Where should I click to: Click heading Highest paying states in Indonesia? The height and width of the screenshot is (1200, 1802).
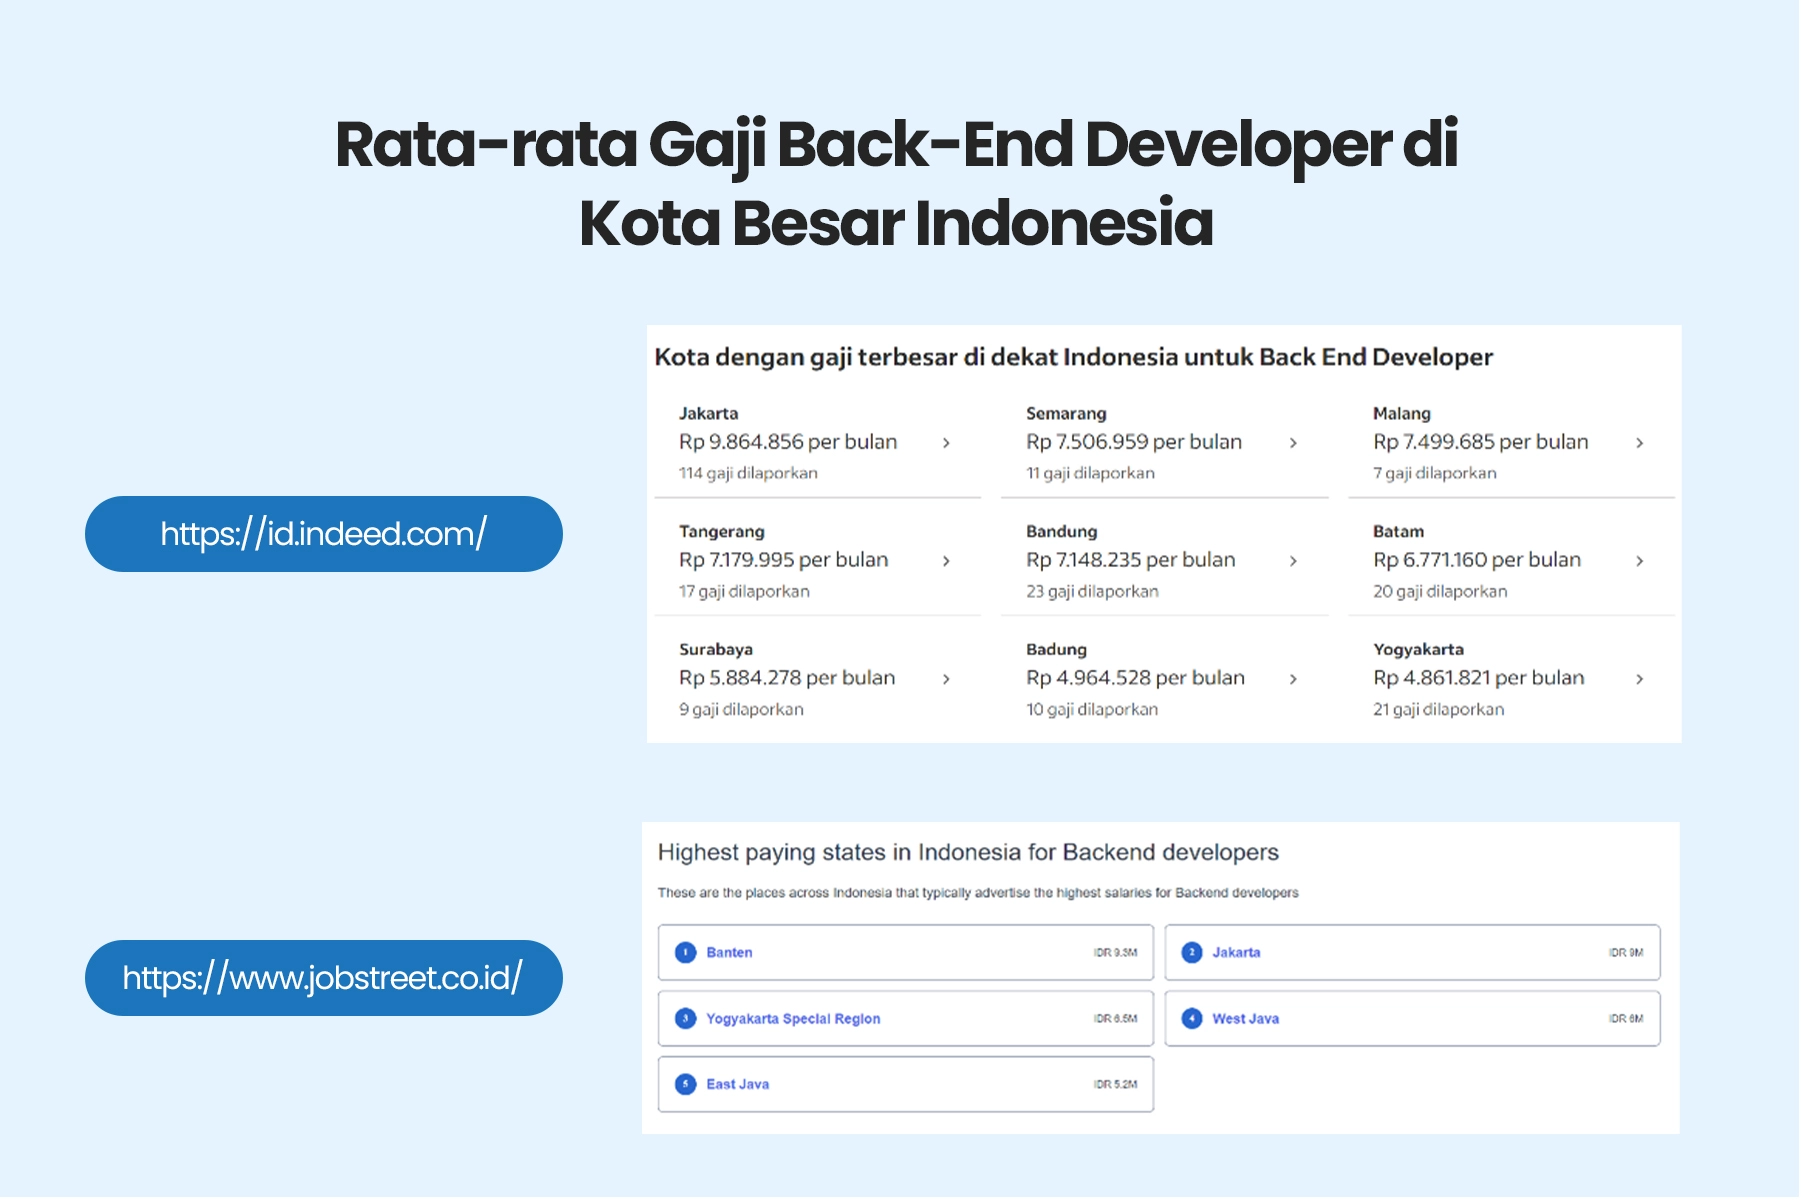(968, 852)
